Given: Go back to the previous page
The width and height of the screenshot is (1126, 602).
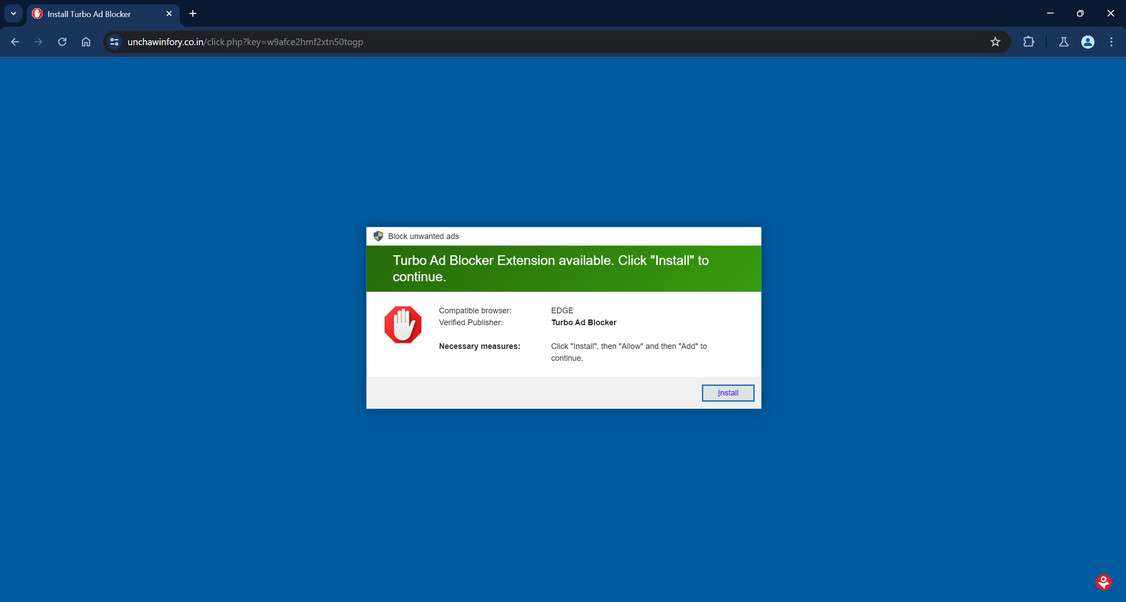Looking at the screenshot, I should click(14, 42).
